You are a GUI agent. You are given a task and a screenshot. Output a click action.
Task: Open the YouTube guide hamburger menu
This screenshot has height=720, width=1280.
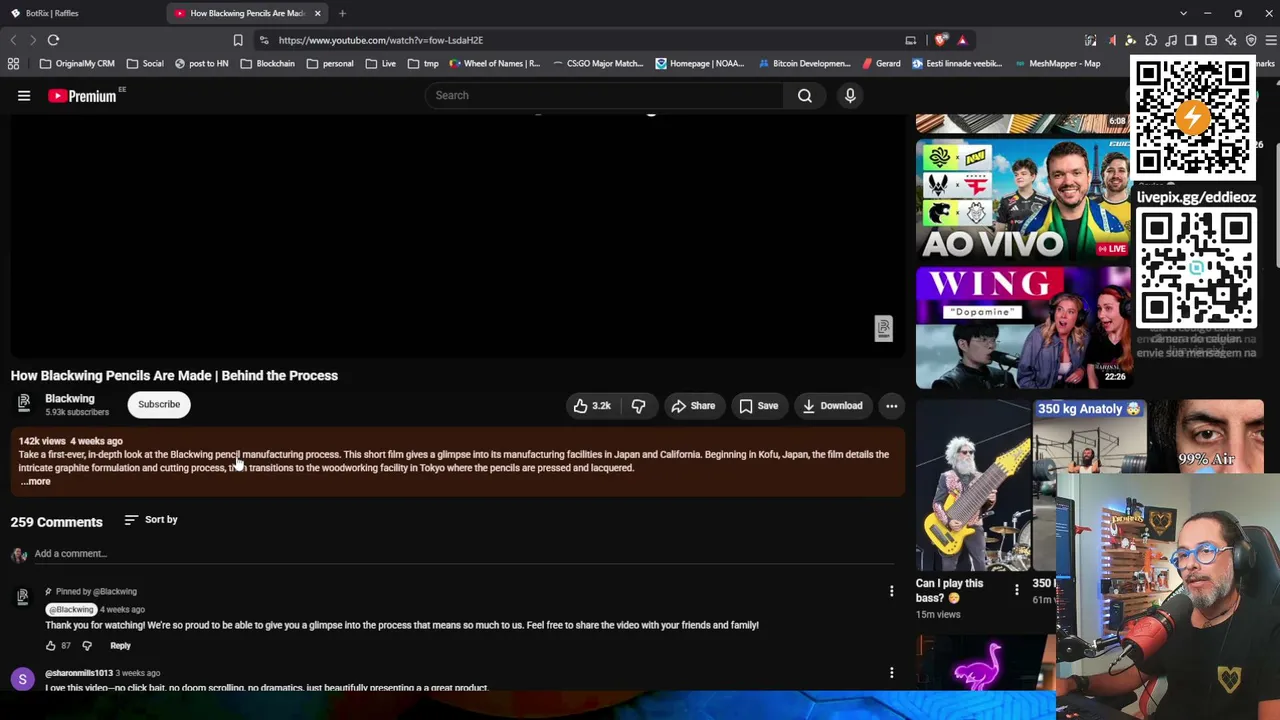24,96
